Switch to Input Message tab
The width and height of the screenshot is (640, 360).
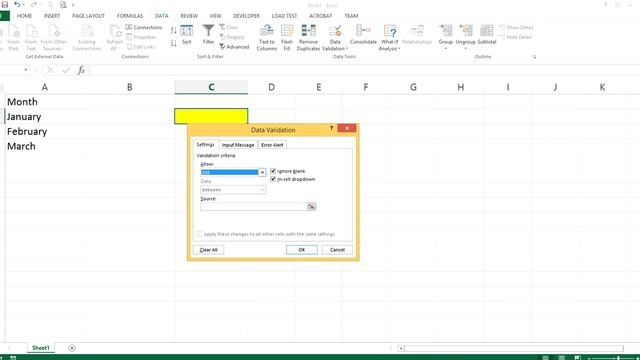(238, 145)
